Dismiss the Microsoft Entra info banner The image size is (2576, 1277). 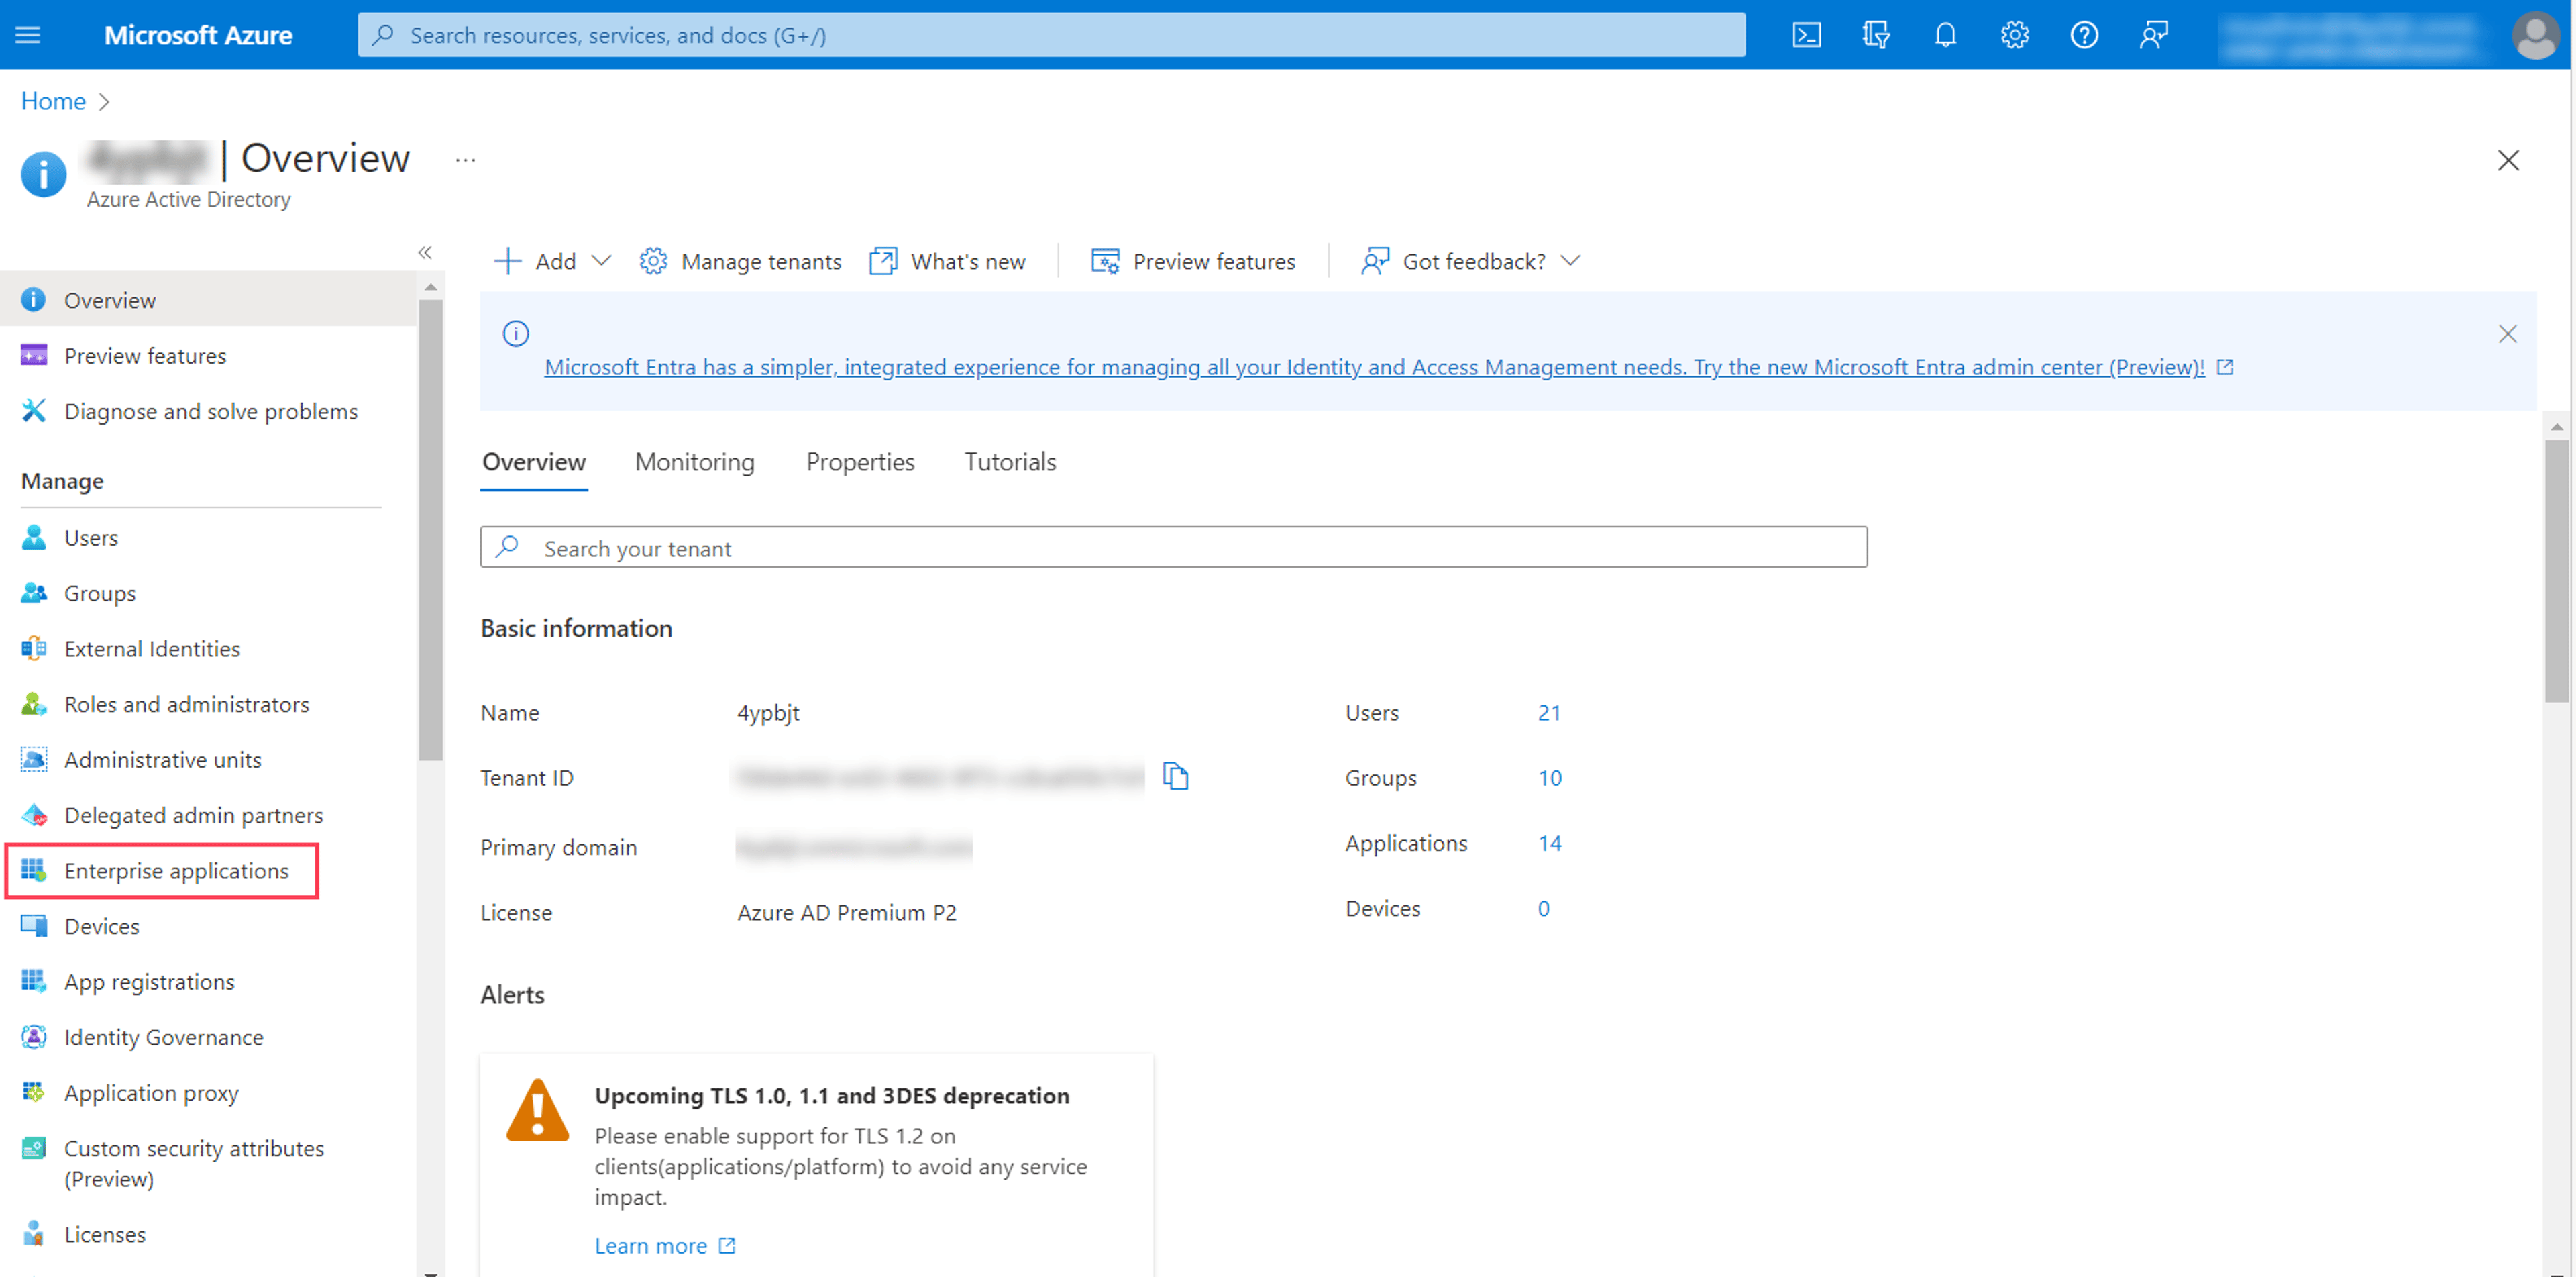pyautogui.click(x=2508, y=334)
